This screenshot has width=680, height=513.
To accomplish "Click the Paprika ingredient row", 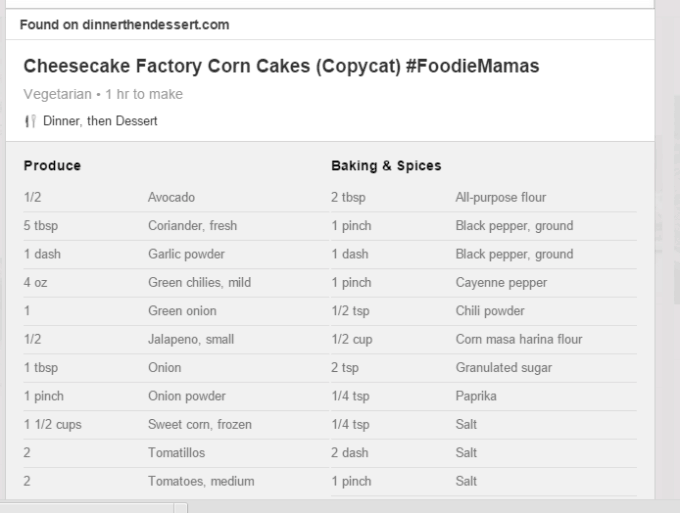I will coord(484,396).
